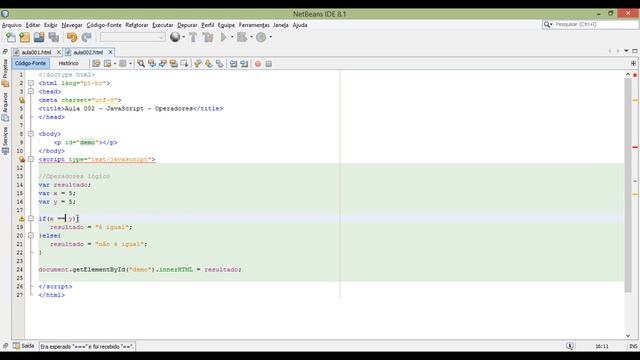Image resolution: width=640 pixels, height=360 pixels.
Task: Toggle the INS insert mode indicator
Action: pyautogui.click(x=633, y=346)
